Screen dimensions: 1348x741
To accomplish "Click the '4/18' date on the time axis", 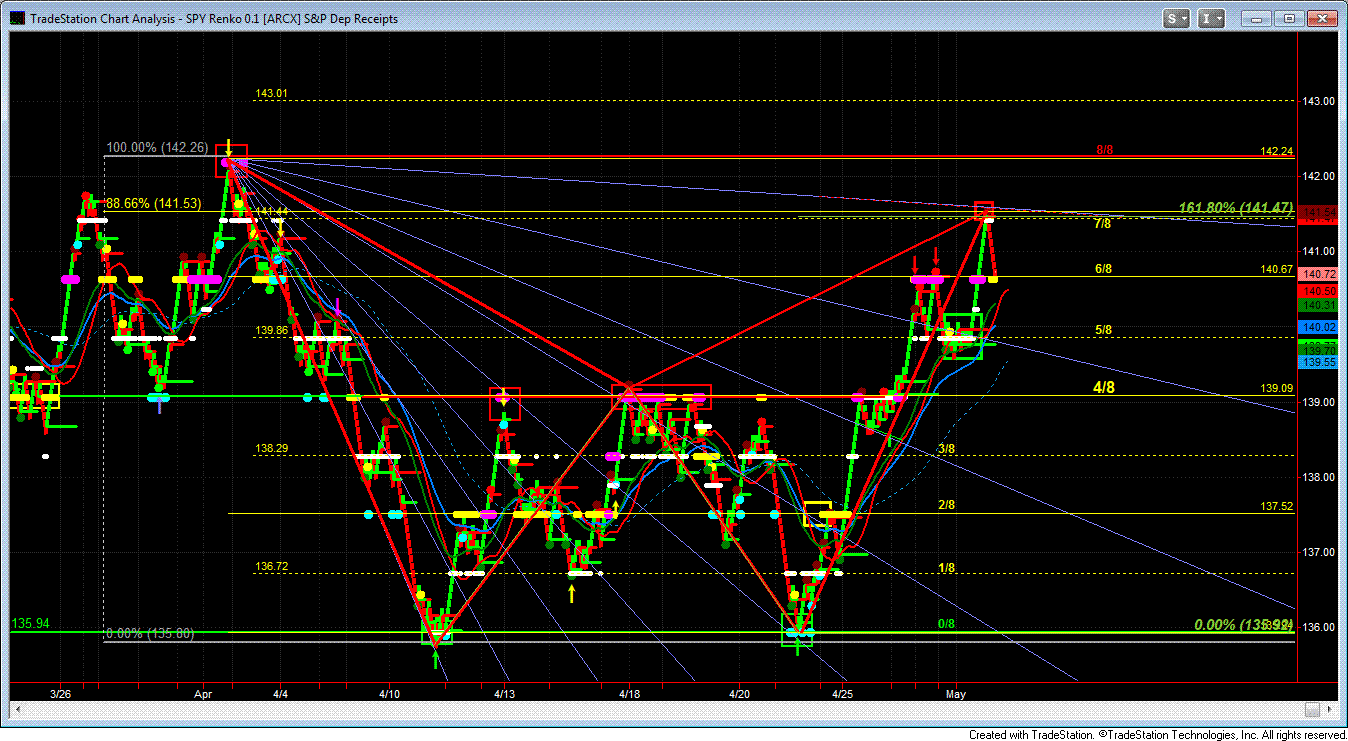I will point(629,693).
